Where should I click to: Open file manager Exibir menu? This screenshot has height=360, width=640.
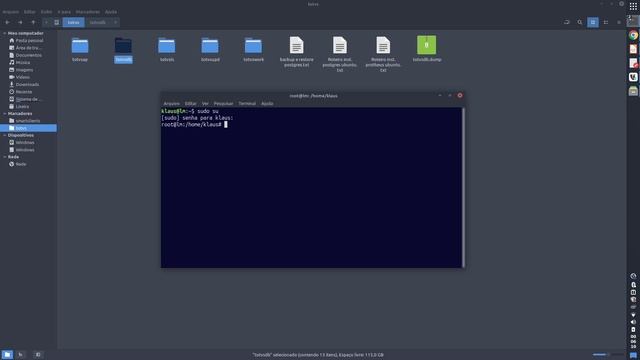click(46, 12)
